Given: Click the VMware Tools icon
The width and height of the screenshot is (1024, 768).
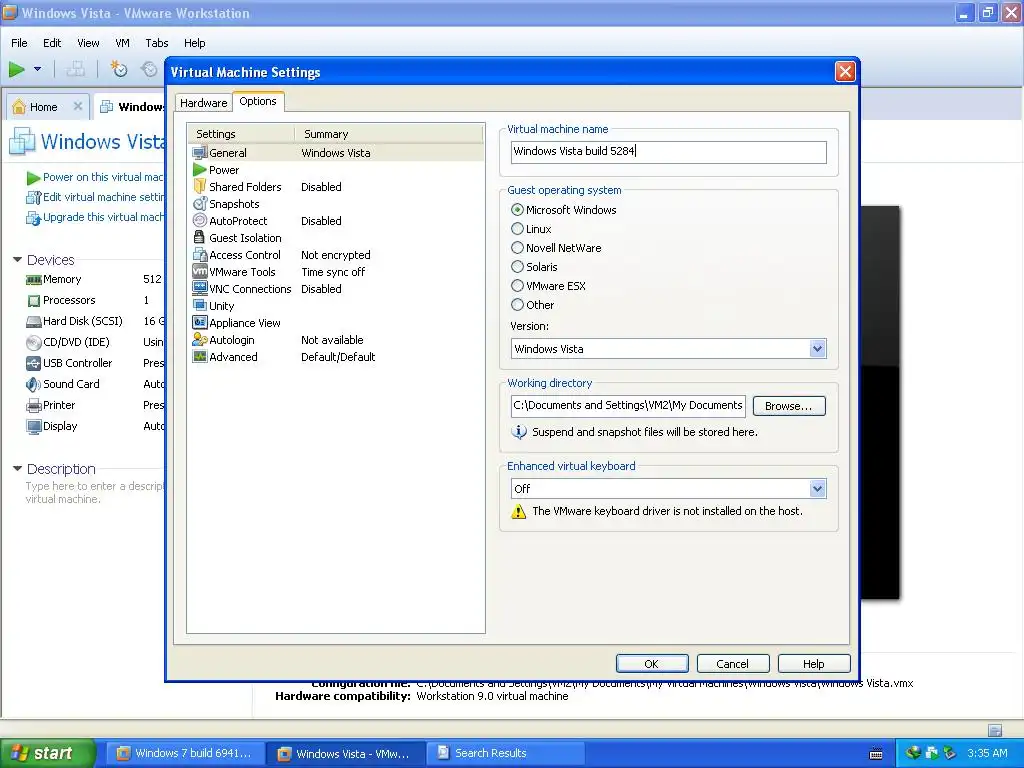Looking at the screenshot, I should point(200,272).
